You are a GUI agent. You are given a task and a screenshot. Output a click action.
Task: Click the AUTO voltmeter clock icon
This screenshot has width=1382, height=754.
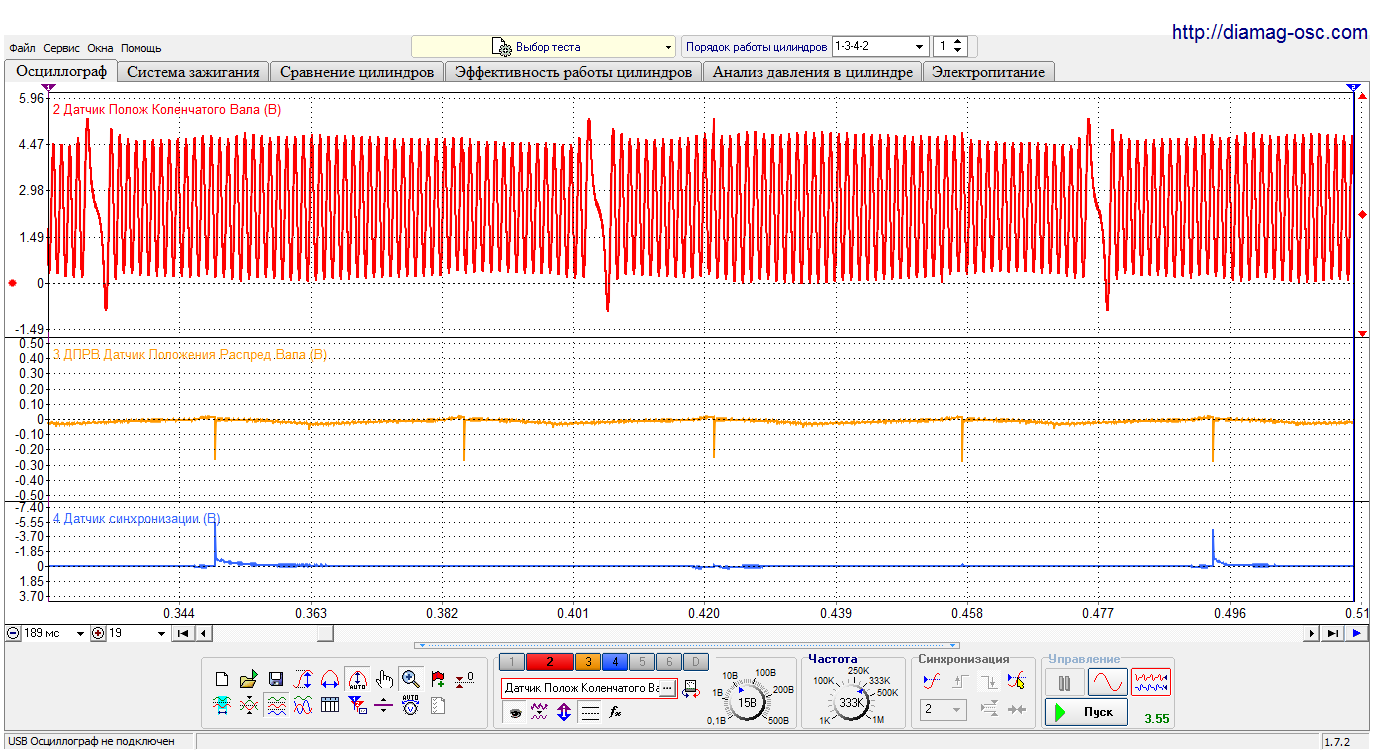tap(411, 704)
